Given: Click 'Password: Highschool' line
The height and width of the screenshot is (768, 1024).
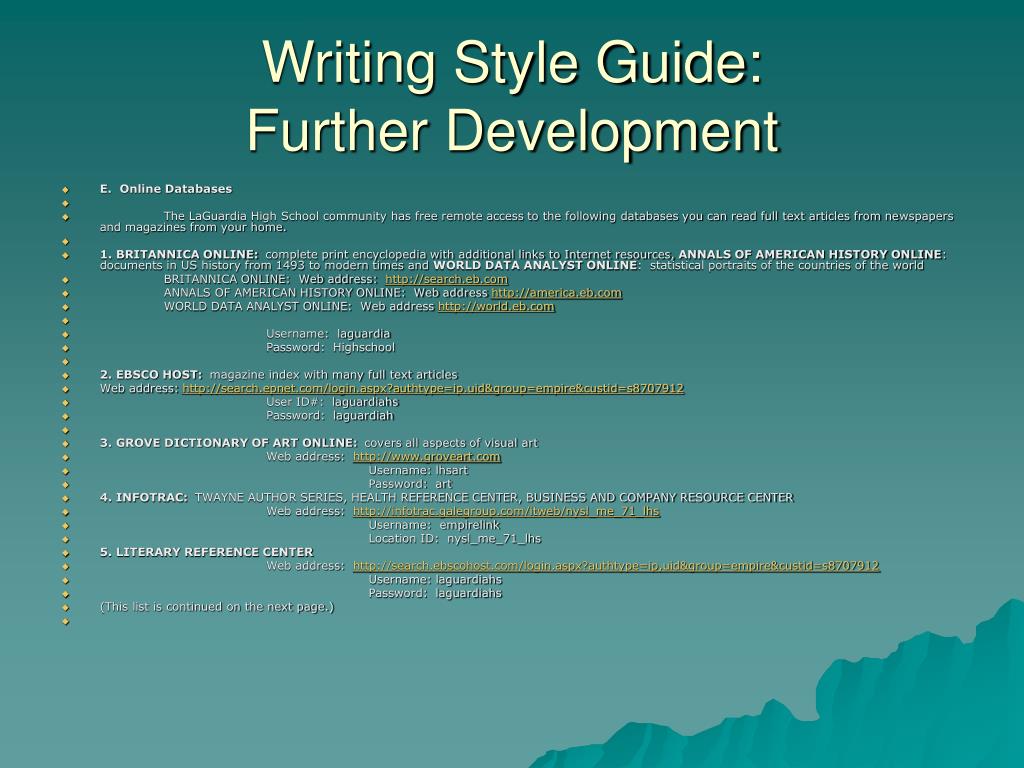Looking at the screenshot, I should [x=330, y=347].
